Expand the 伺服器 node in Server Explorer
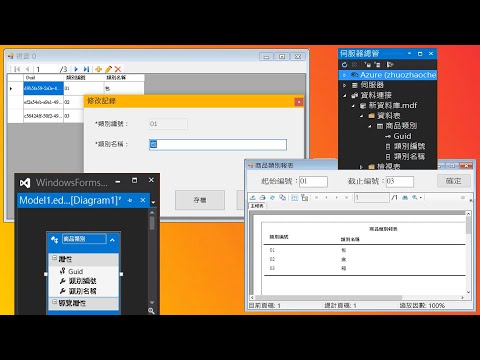 pos(344,85)
